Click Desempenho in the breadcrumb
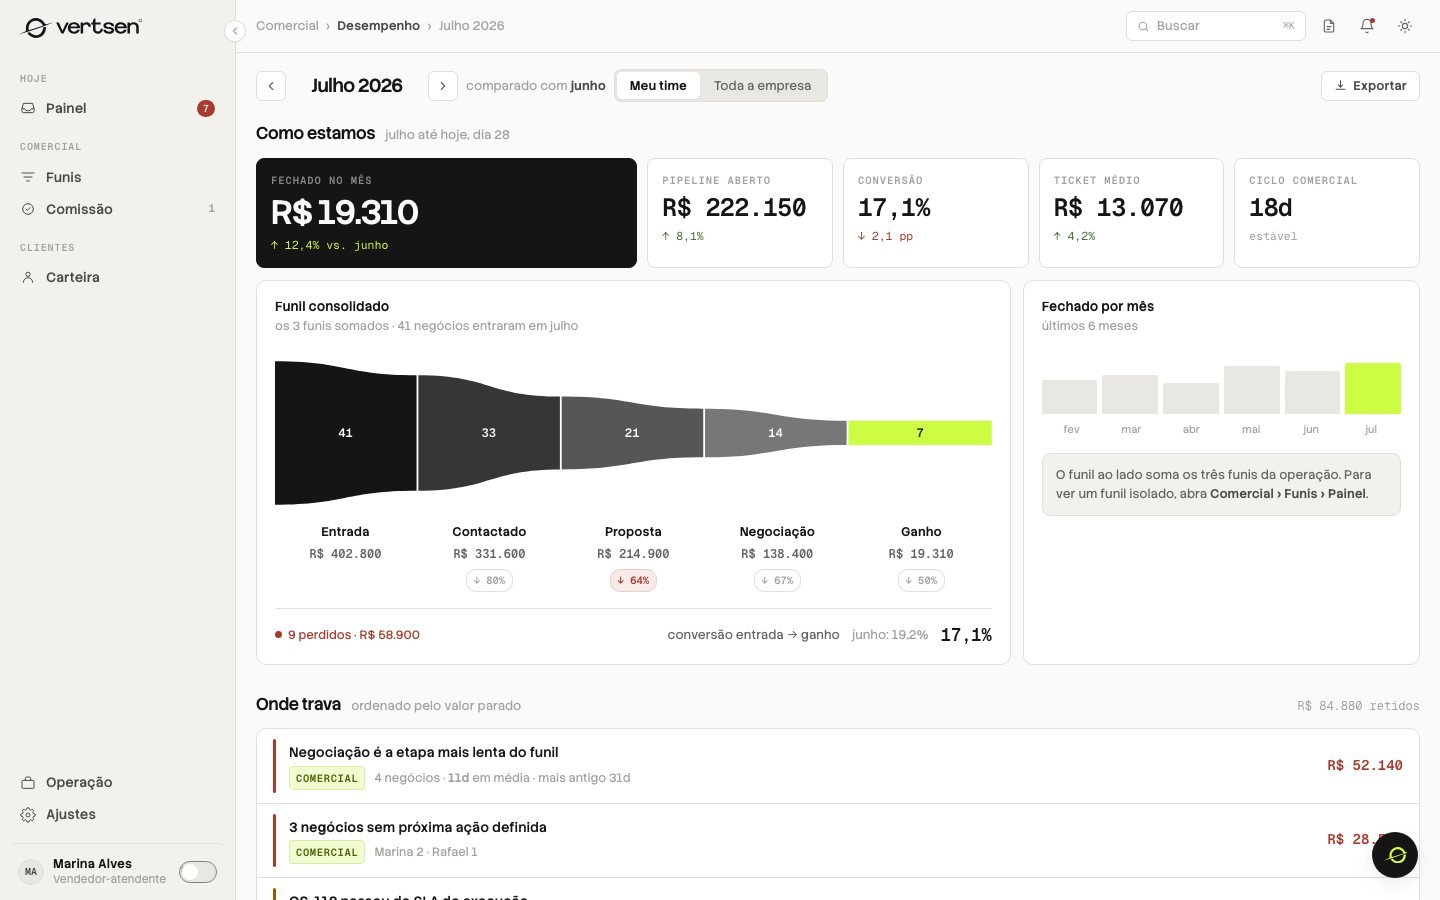Image resolution: width=1440 pixels, height=900 pixels. pos(378,26)
